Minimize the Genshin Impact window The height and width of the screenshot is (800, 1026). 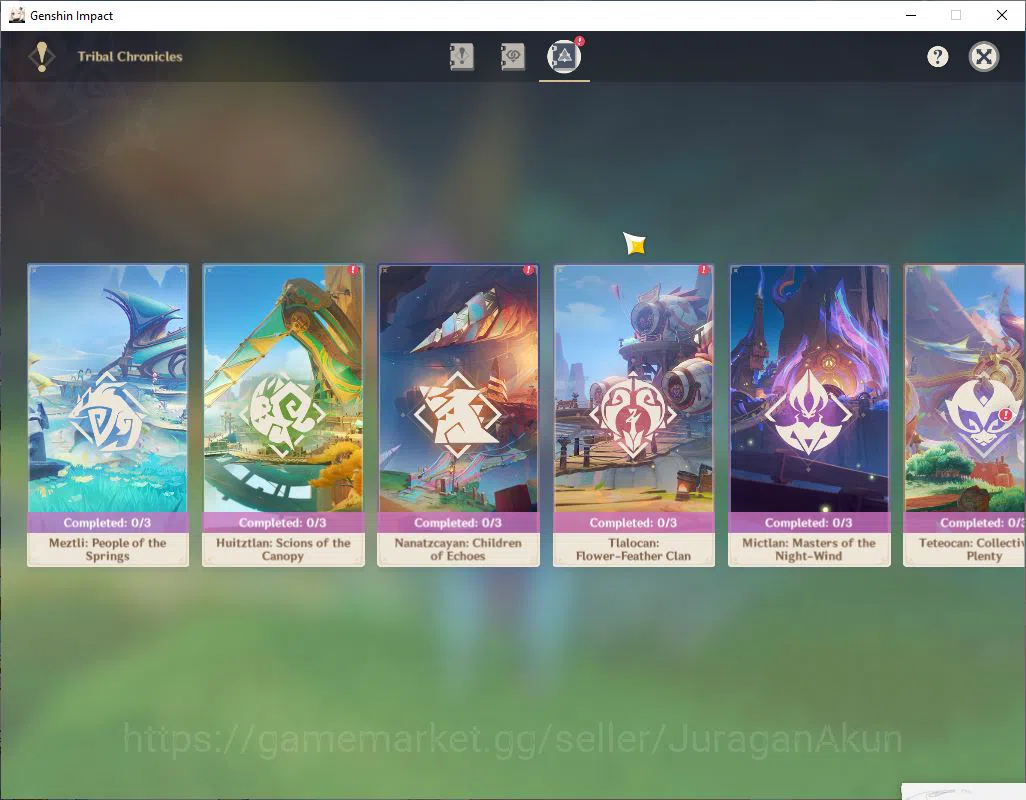pos(911,15)
